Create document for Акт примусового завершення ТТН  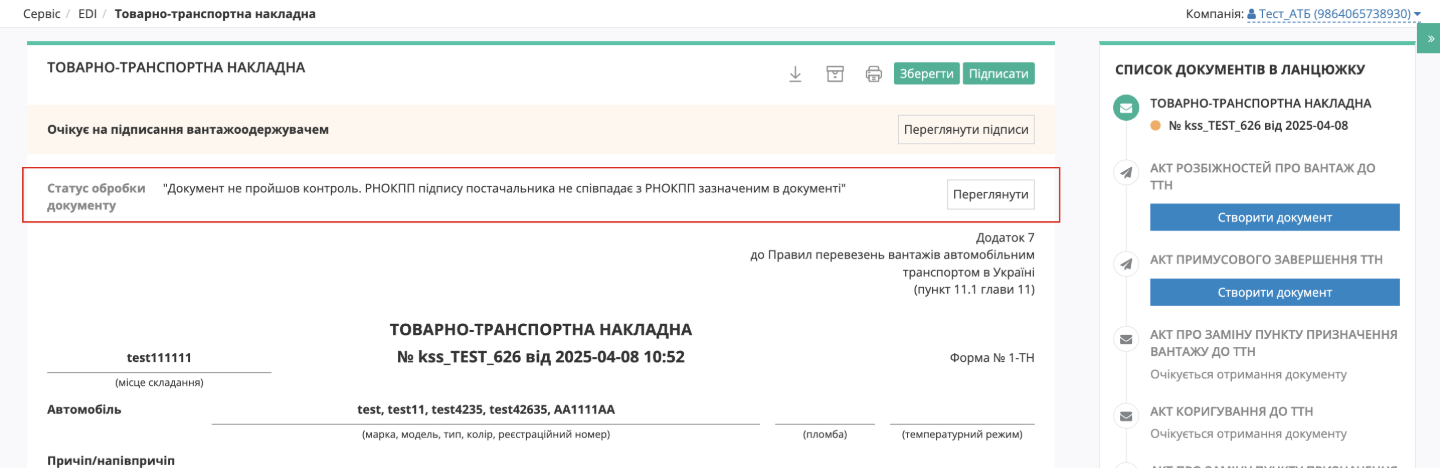point(1274,292)
